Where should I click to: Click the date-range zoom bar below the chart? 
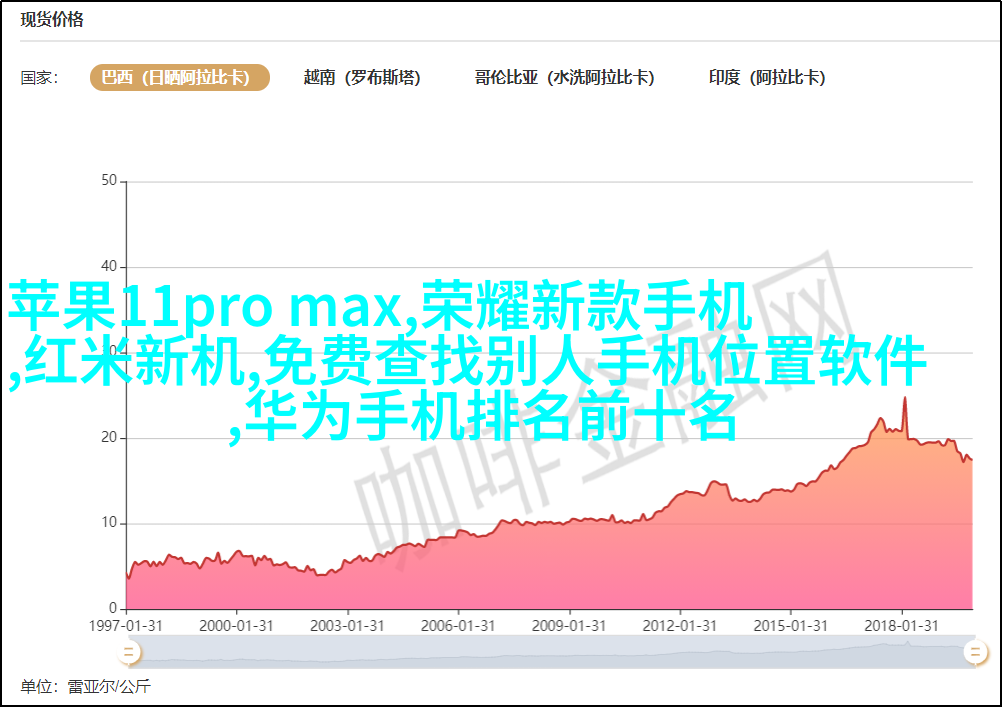tap(550, 653)
